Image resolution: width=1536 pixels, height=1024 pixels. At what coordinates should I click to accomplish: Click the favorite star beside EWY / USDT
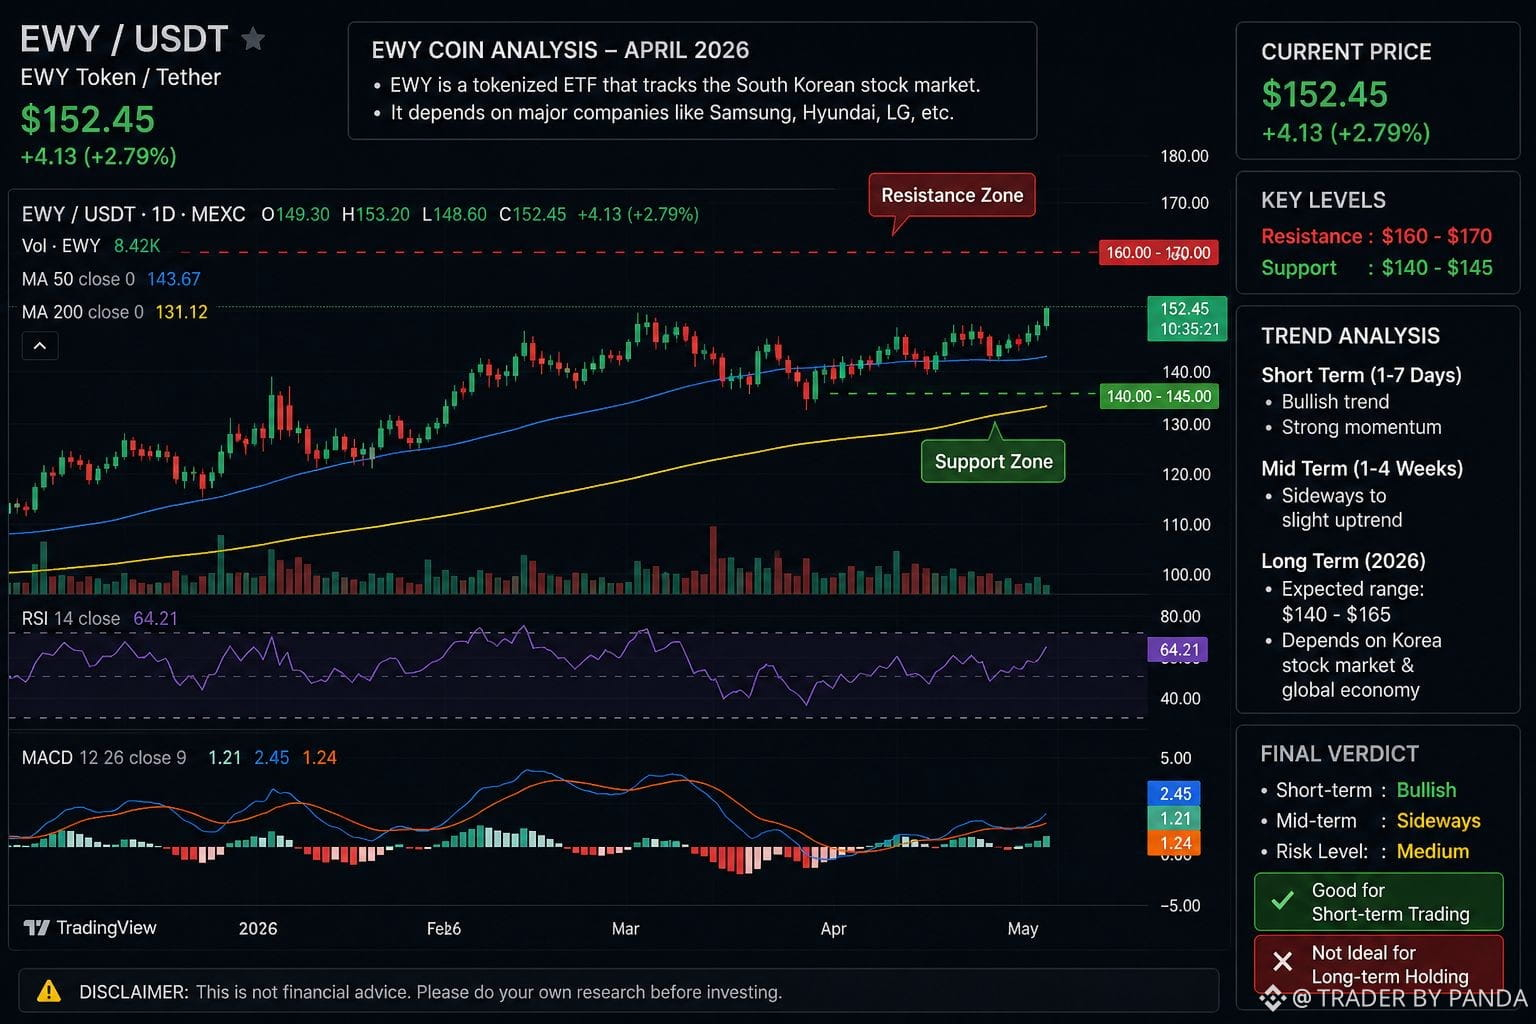tap(254, 39)
